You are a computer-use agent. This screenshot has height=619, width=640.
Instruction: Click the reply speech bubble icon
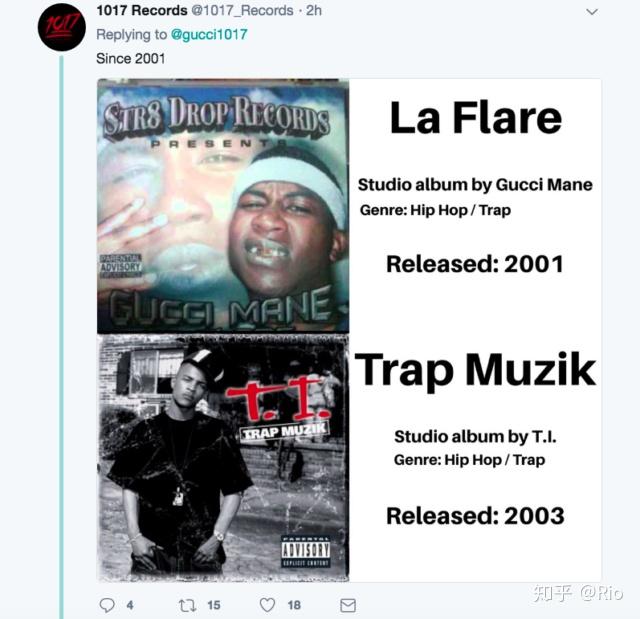point(107,605)
